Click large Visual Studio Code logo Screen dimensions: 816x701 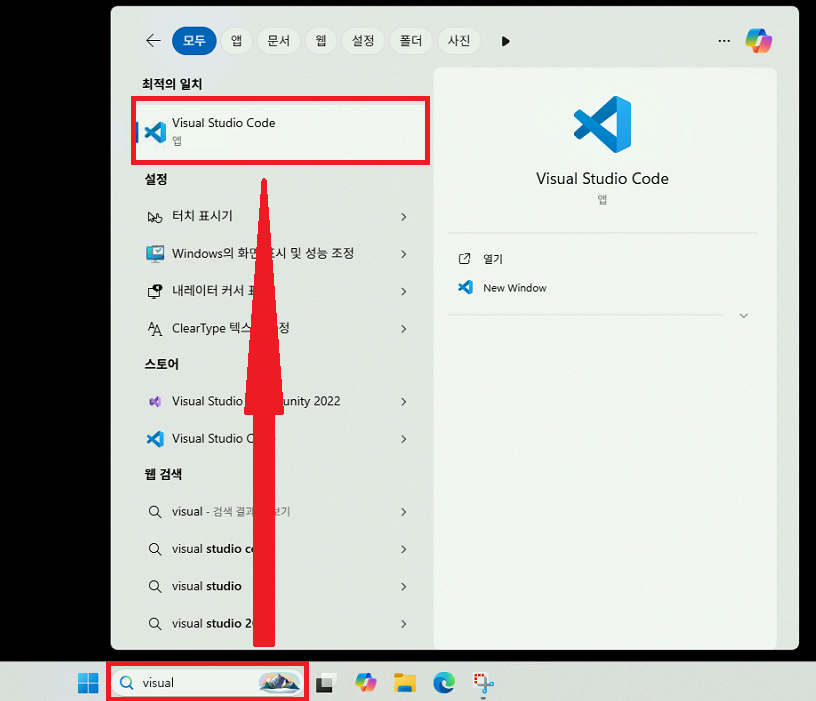603,124
